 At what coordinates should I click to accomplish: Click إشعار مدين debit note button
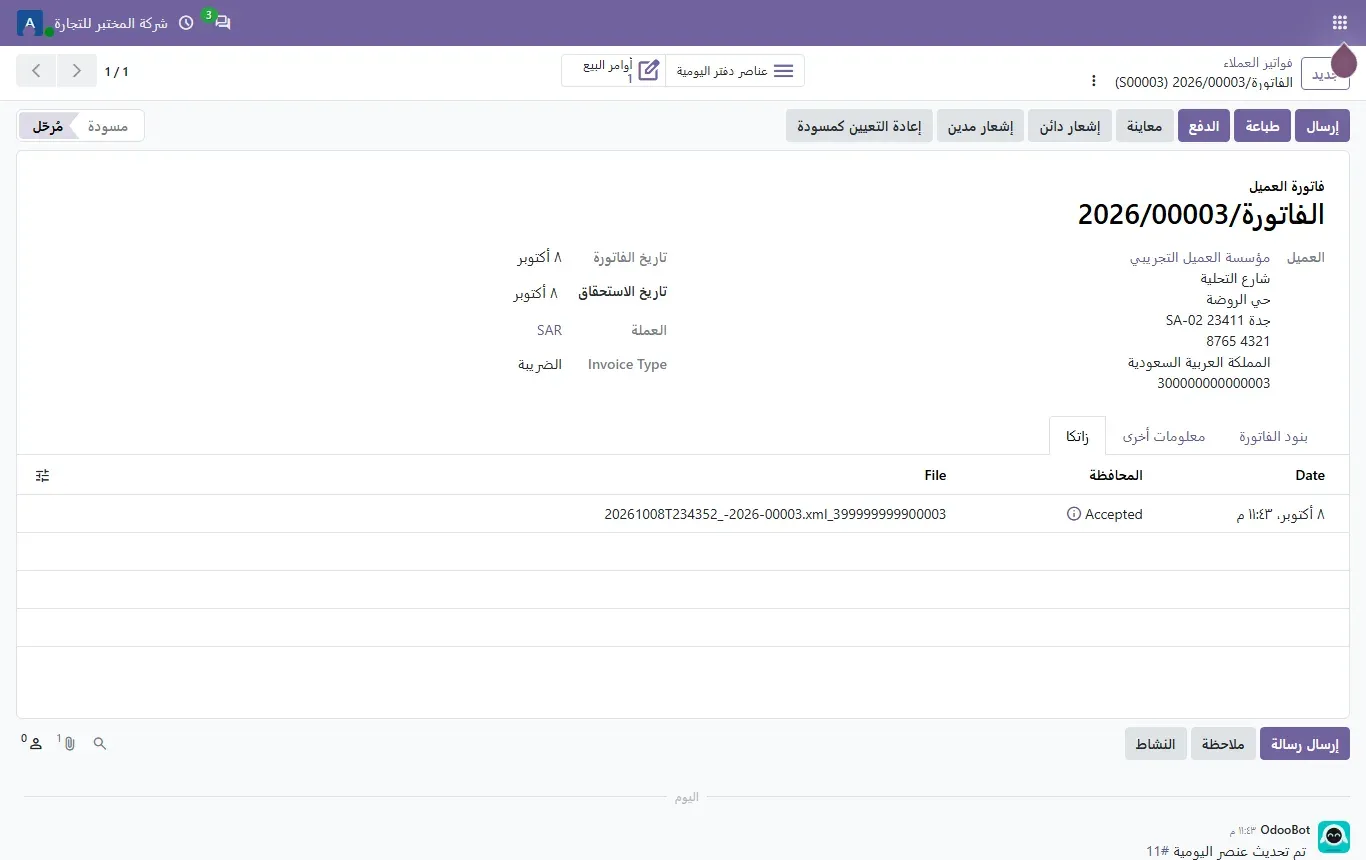point(980,126)
